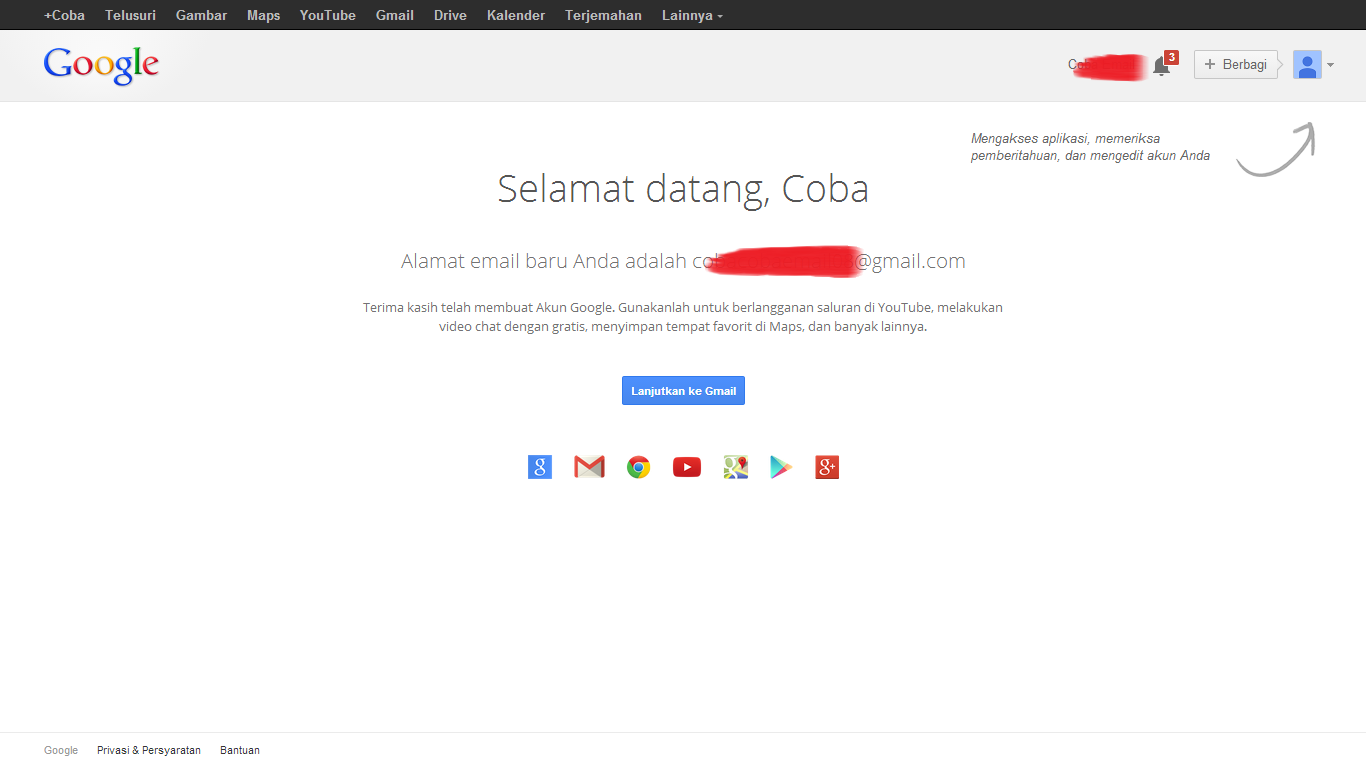Click the Lanjutkan ke Gmail button
1366x768 pixels.
(683, 391)
